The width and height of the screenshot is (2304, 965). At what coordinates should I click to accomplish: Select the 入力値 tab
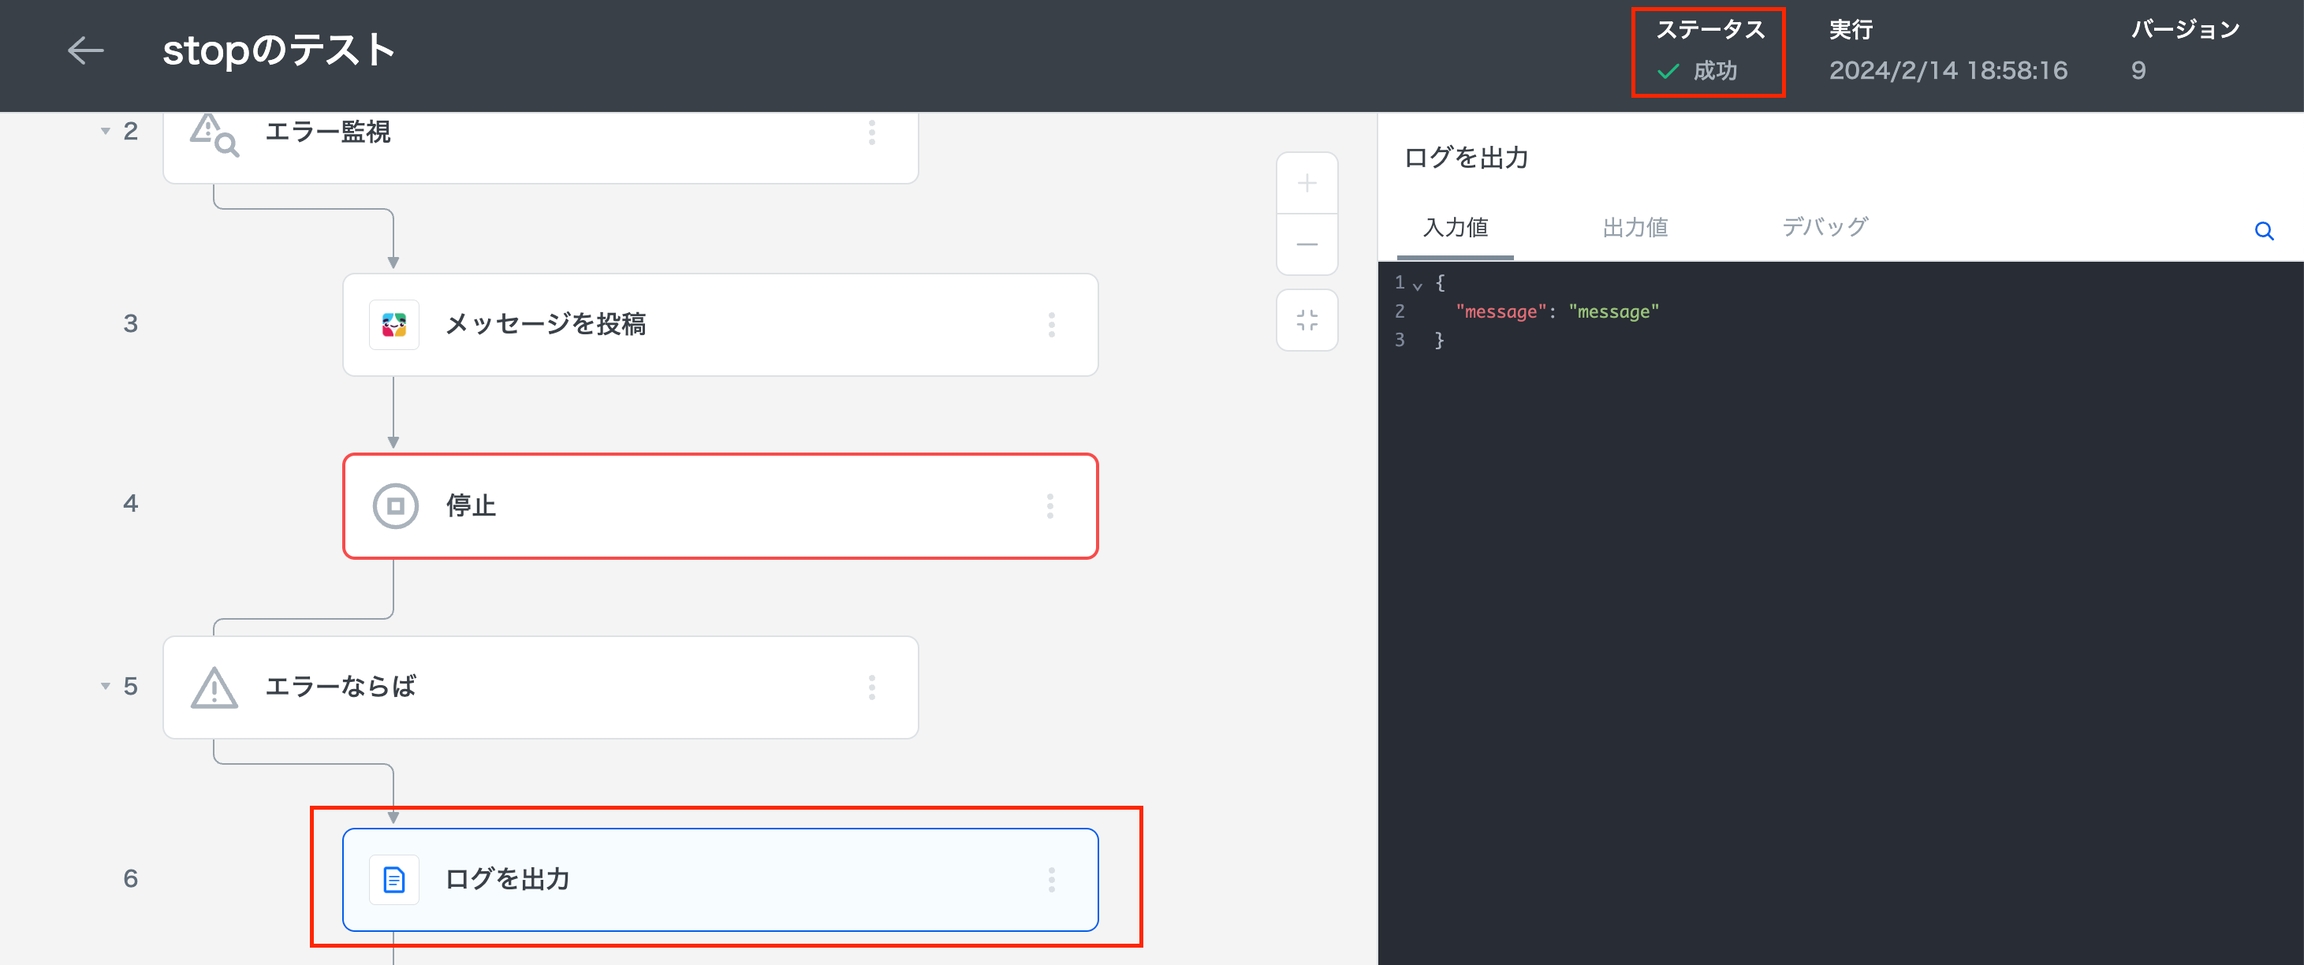[1455, 228]
